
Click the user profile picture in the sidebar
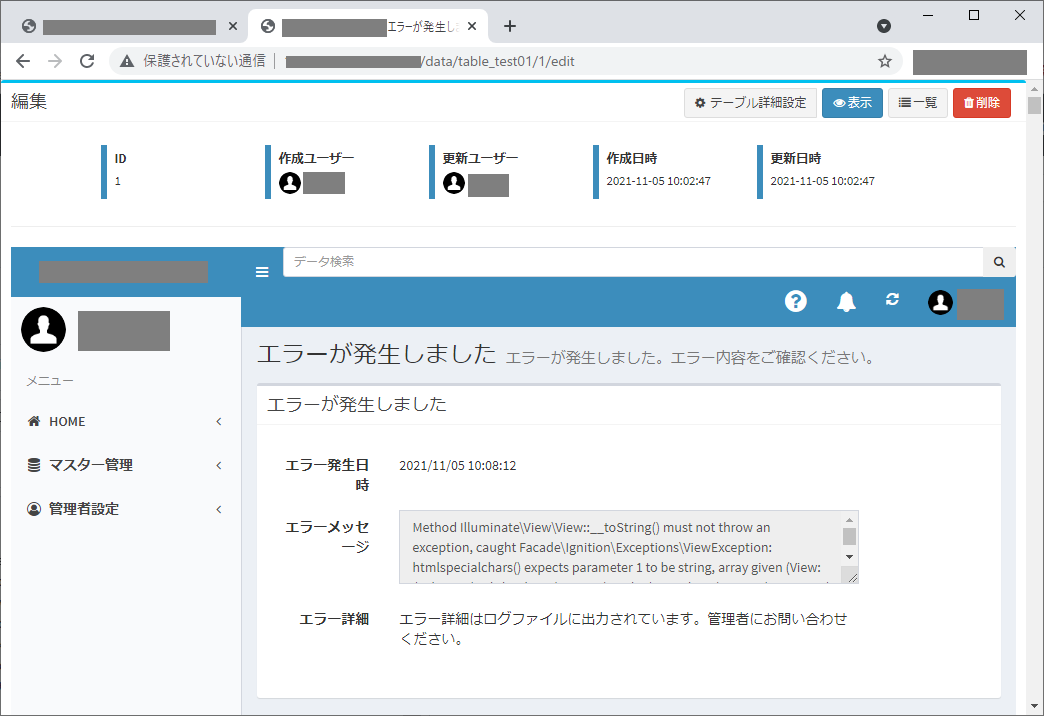pyautogui.click(x=43, y=329)
